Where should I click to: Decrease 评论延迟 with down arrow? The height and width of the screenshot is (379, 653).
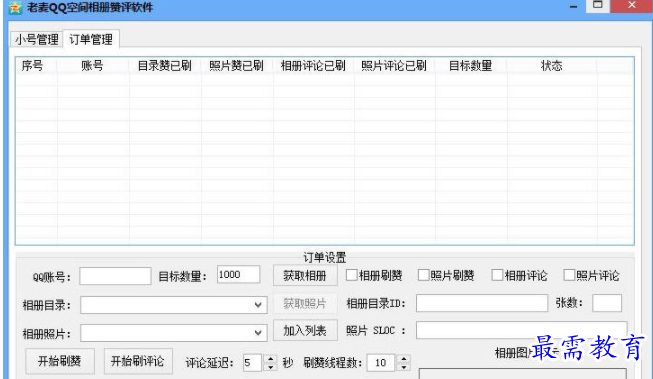[x=271, y=367]
